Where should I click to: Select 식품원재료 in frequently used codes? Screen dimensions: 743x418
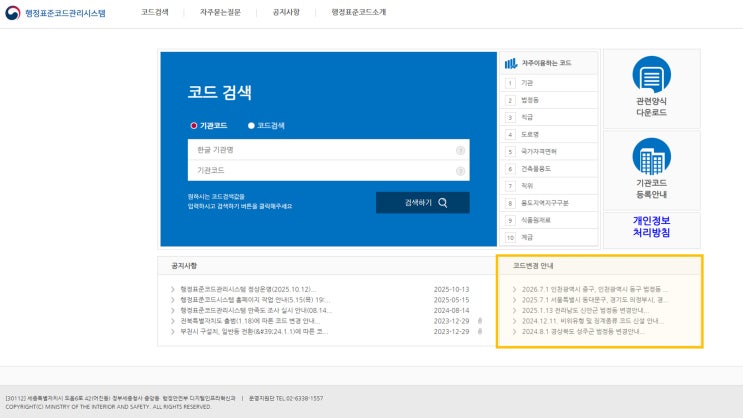tap(536, 220)
